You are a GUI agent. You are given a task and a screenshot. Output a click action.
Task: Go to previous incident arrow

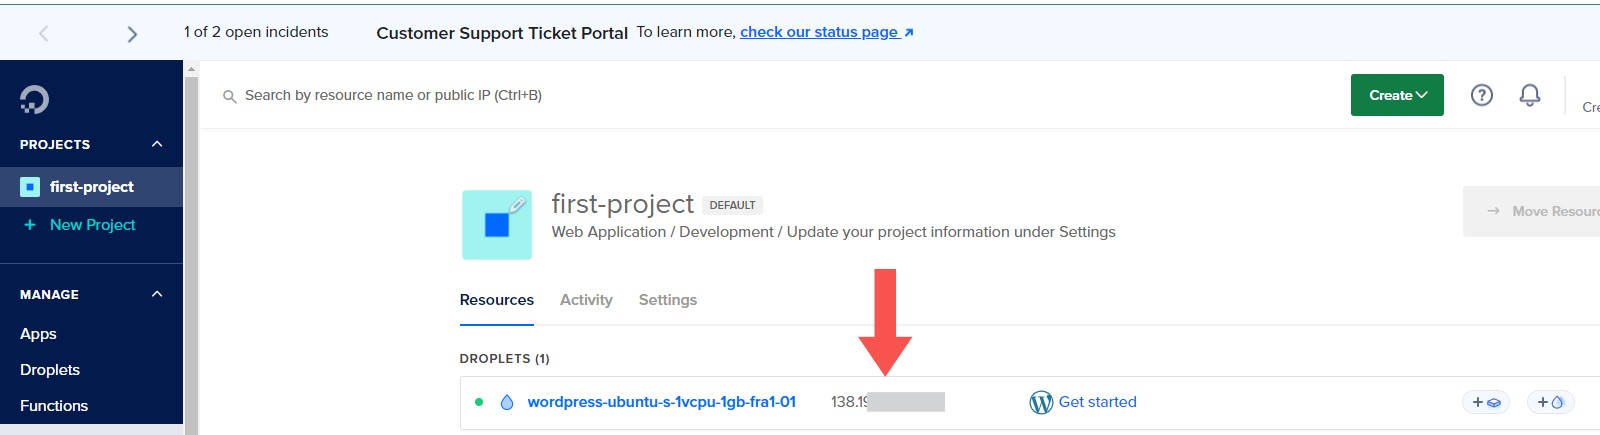coord(43,34)
